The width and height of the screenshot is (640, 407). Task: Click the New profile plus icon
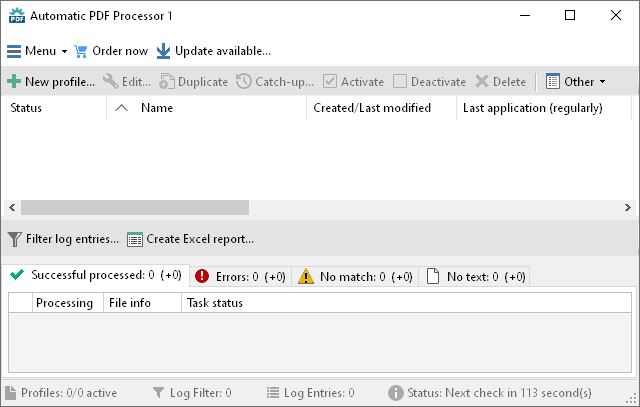[14, 82]
